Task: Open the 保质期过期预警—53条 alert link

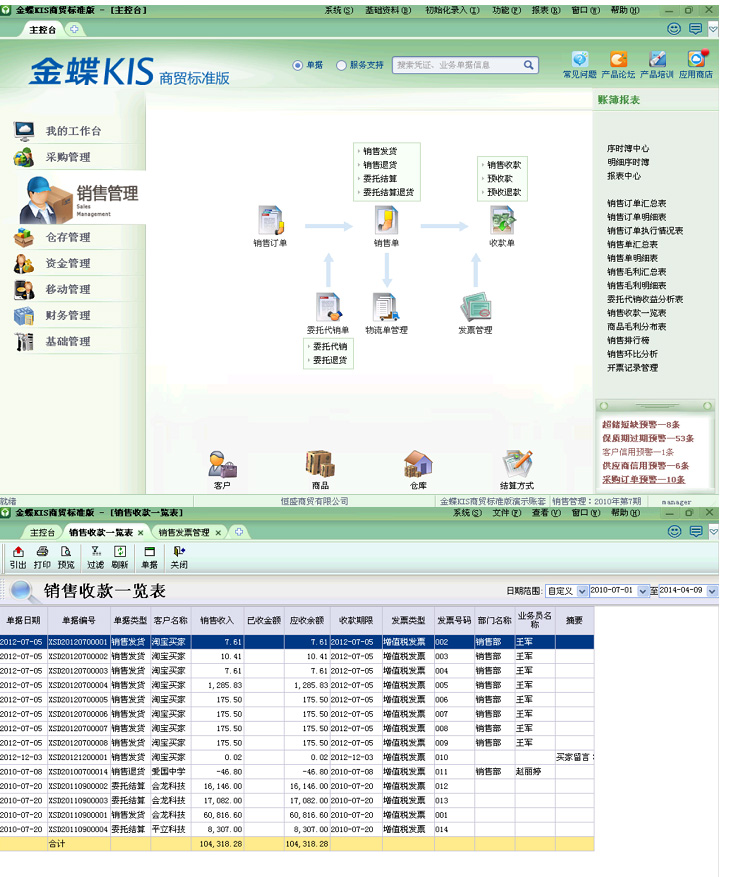Action: (648, 438)
